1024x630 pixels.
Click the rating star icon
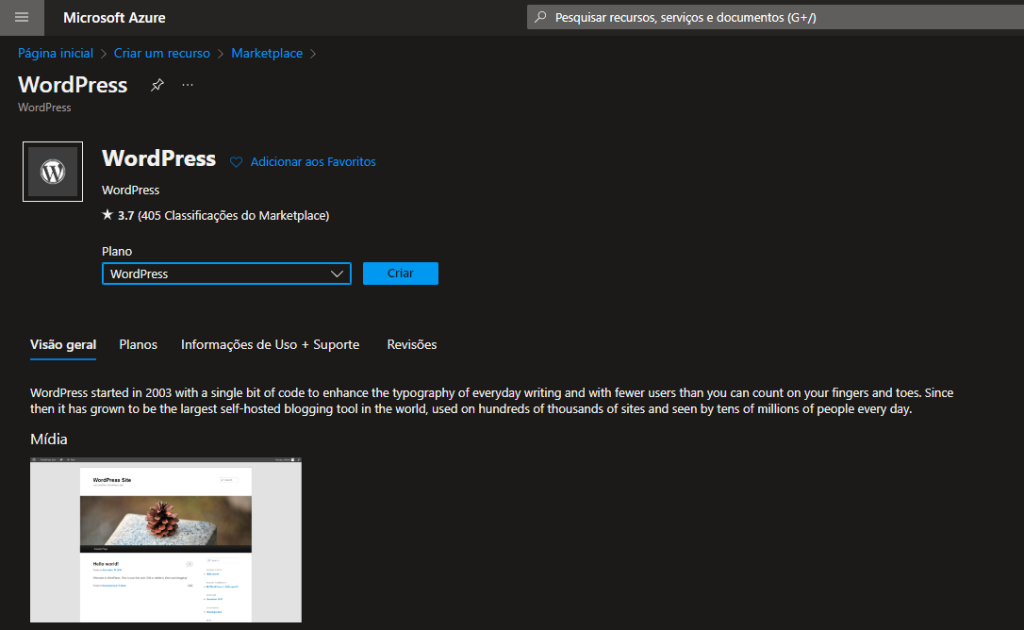pyautogui.click(x=108, y=215)
